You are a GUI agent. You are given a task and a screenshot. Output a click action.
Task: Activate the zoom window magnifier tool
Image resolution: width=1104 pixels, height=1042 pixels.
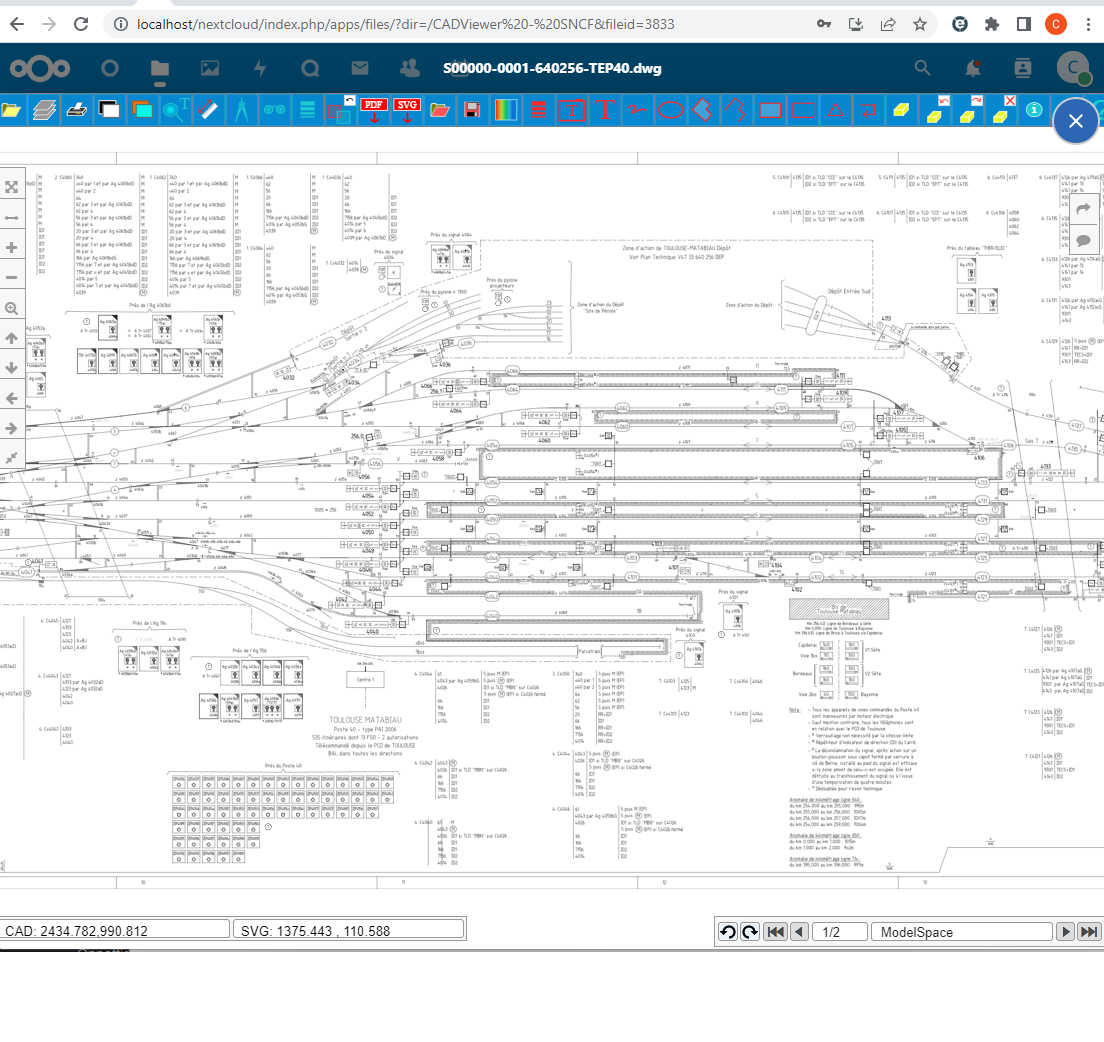click(11, 308)
